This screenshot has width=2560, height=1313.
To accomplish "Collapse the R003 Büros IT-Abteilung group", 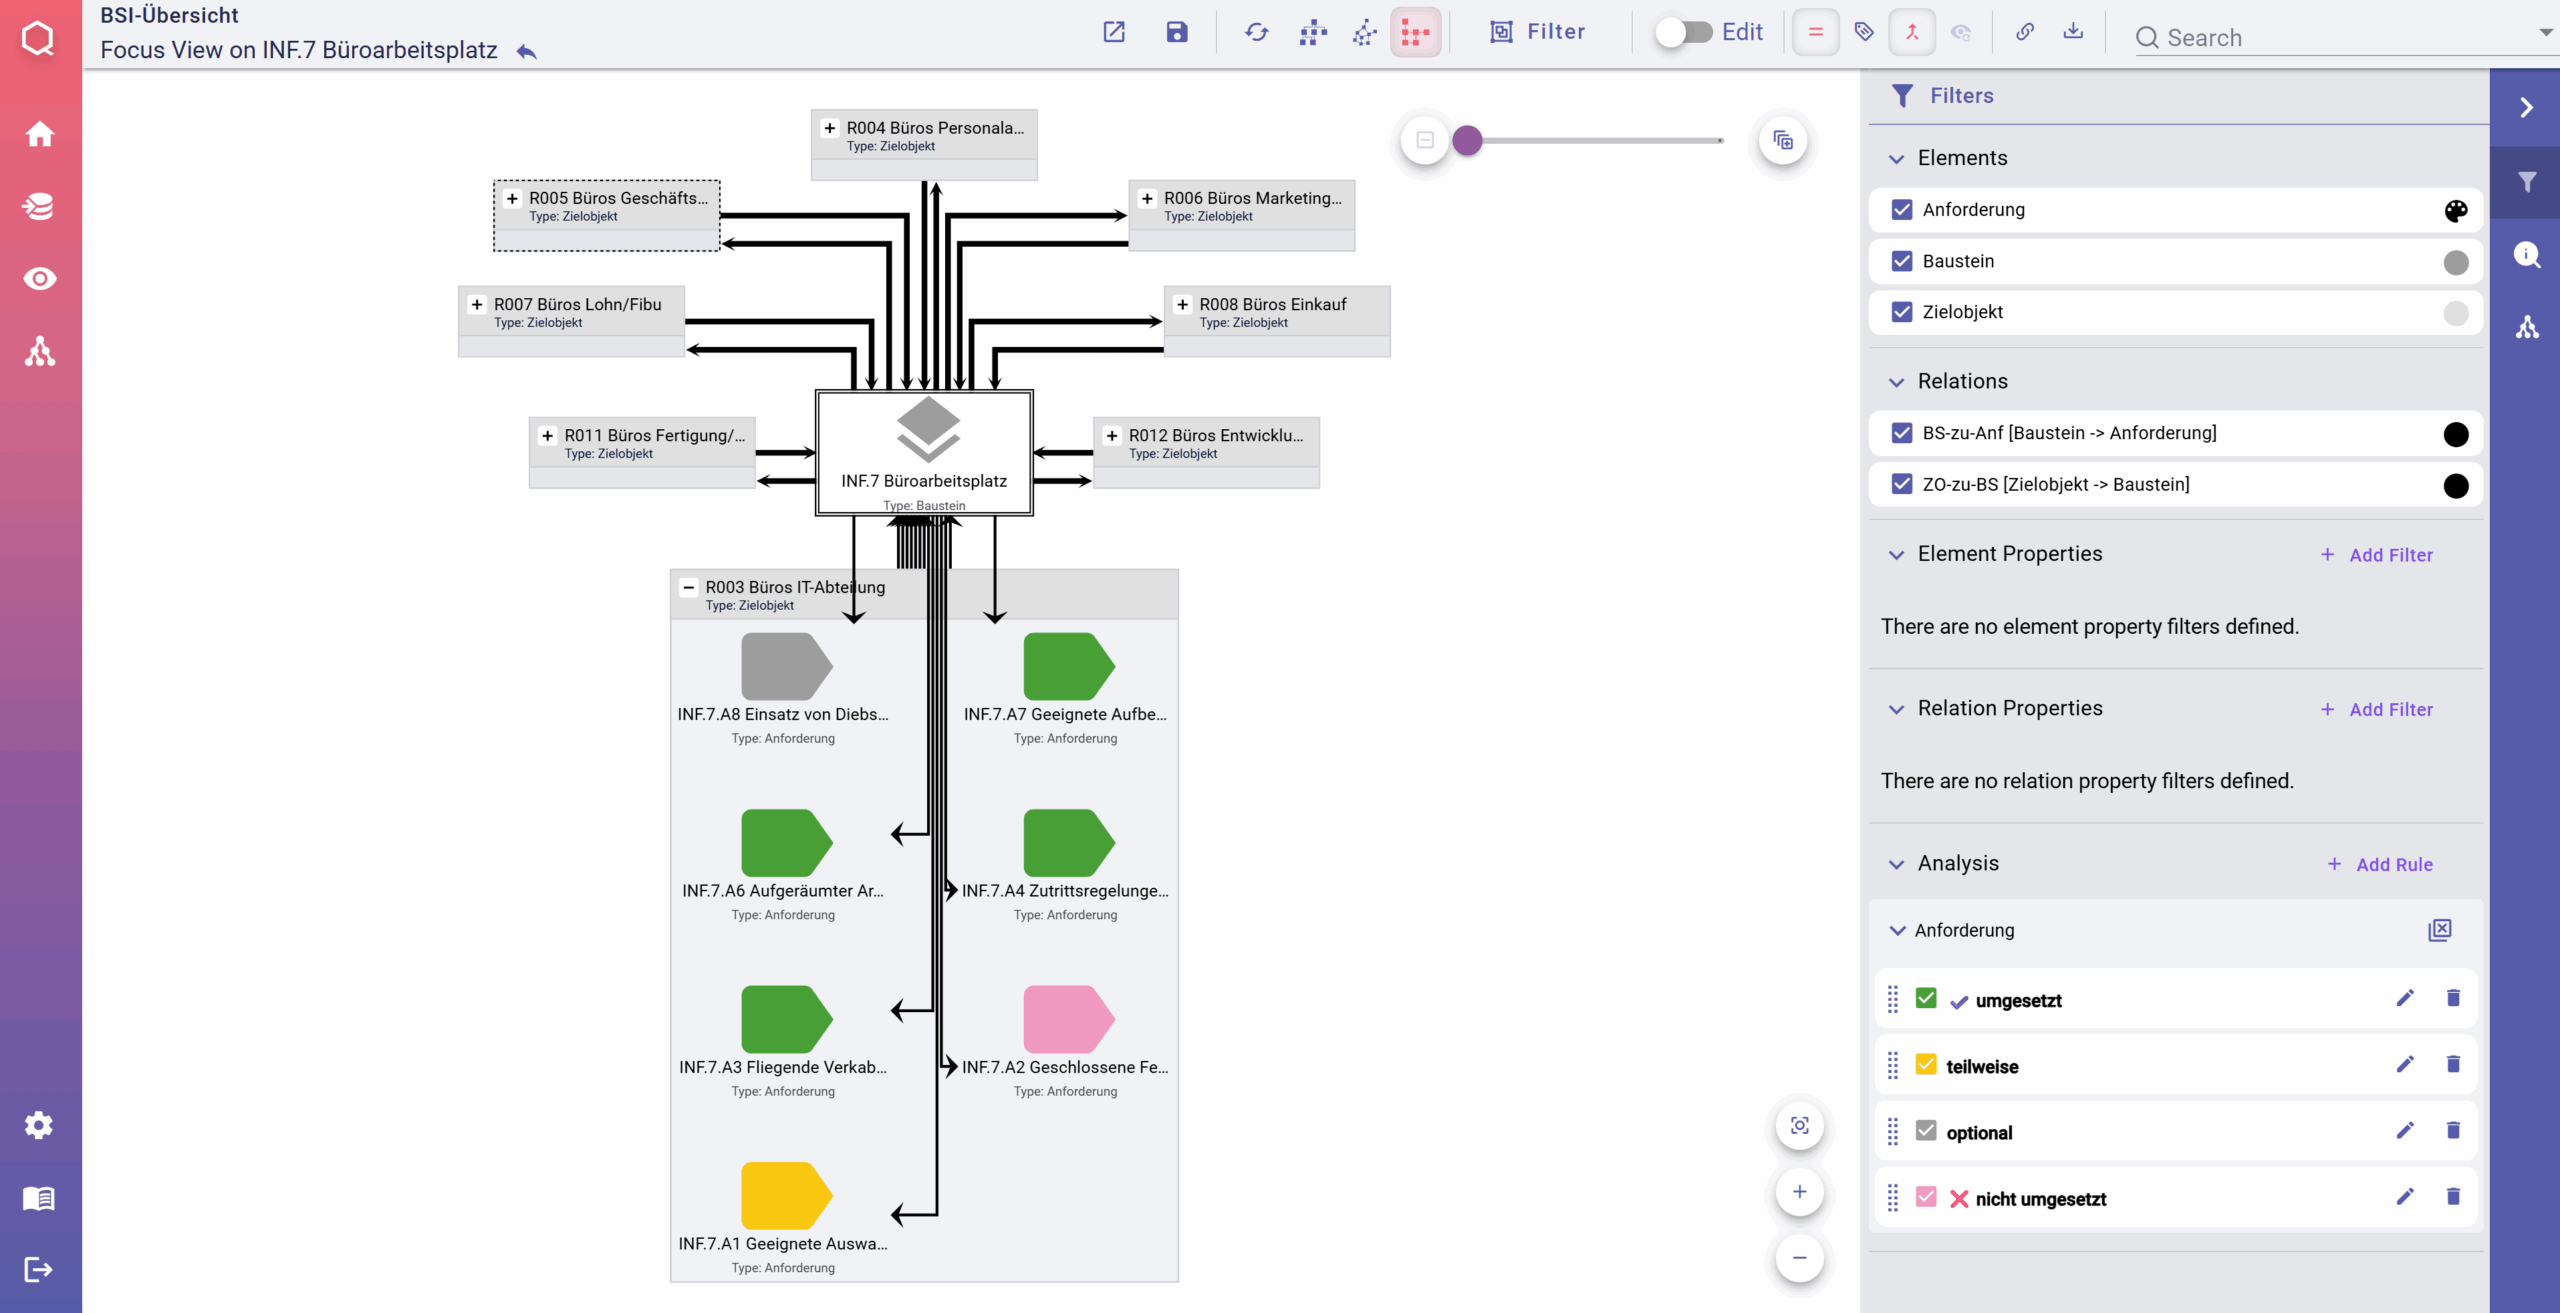I will coord(688,587).
